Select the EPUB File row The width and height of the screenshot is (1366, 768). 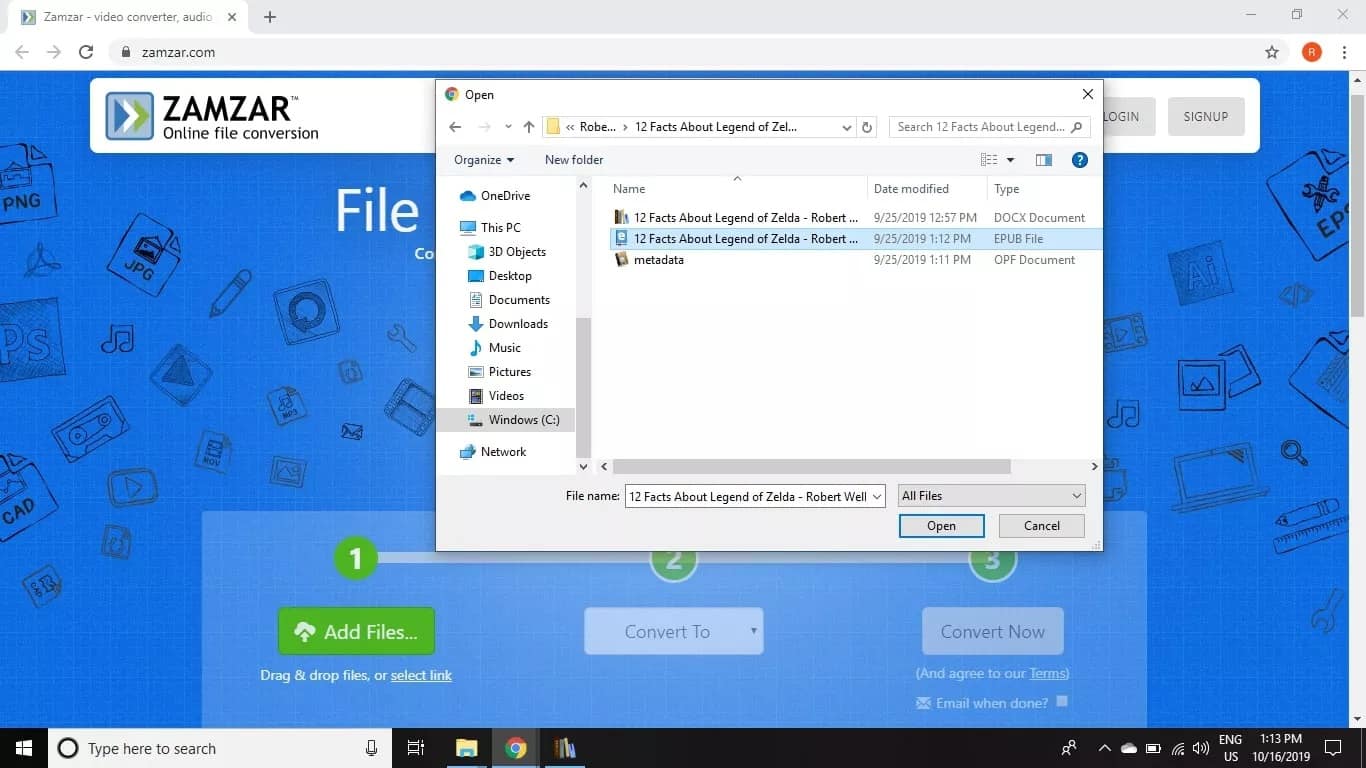tap(854, 239)
